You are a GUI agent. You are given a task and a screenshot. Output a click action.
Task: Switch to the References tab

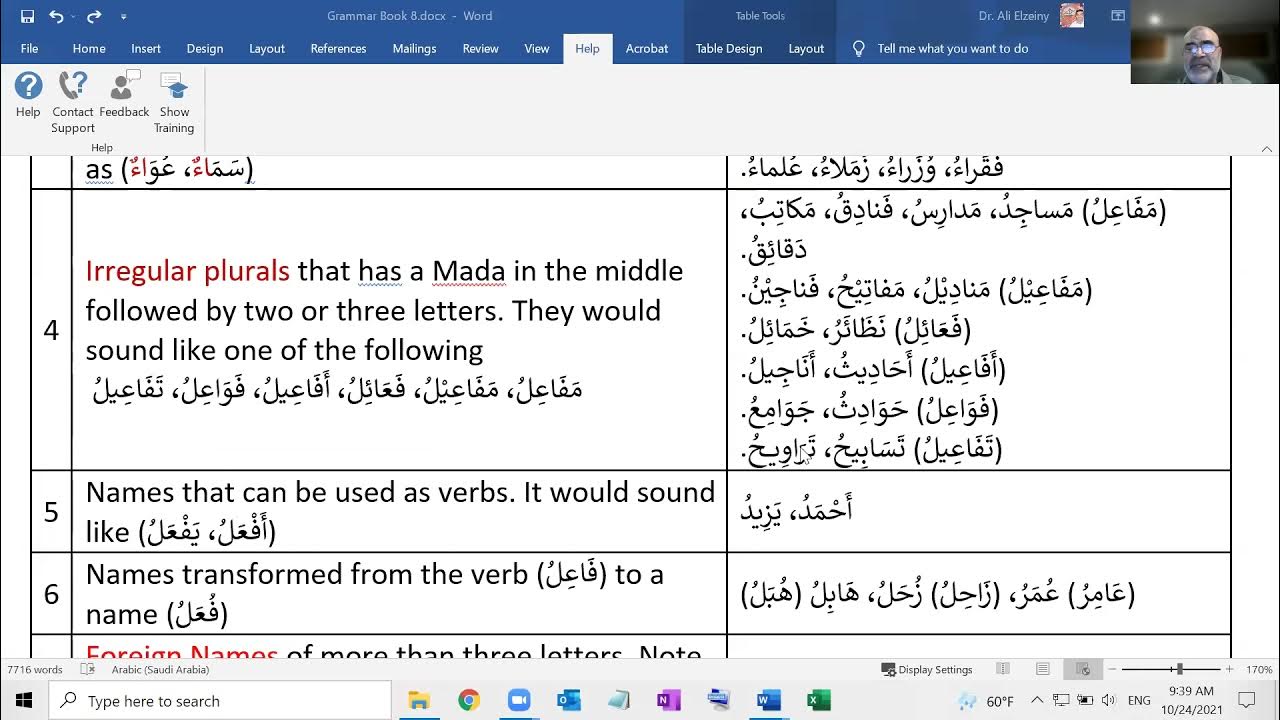click(x=338, y=48)
